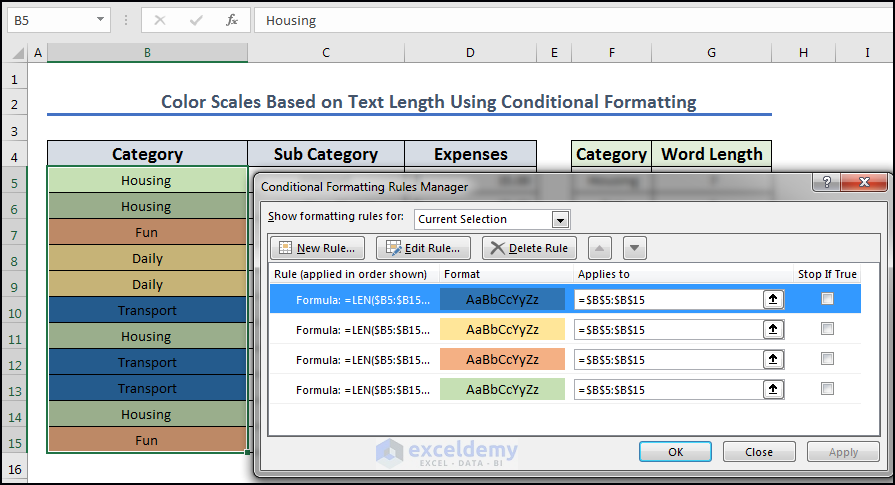Select the orange AaBbCcYyZz format preview
The width and height of the screenshot is (895, 485).
[x=502, y=359]
